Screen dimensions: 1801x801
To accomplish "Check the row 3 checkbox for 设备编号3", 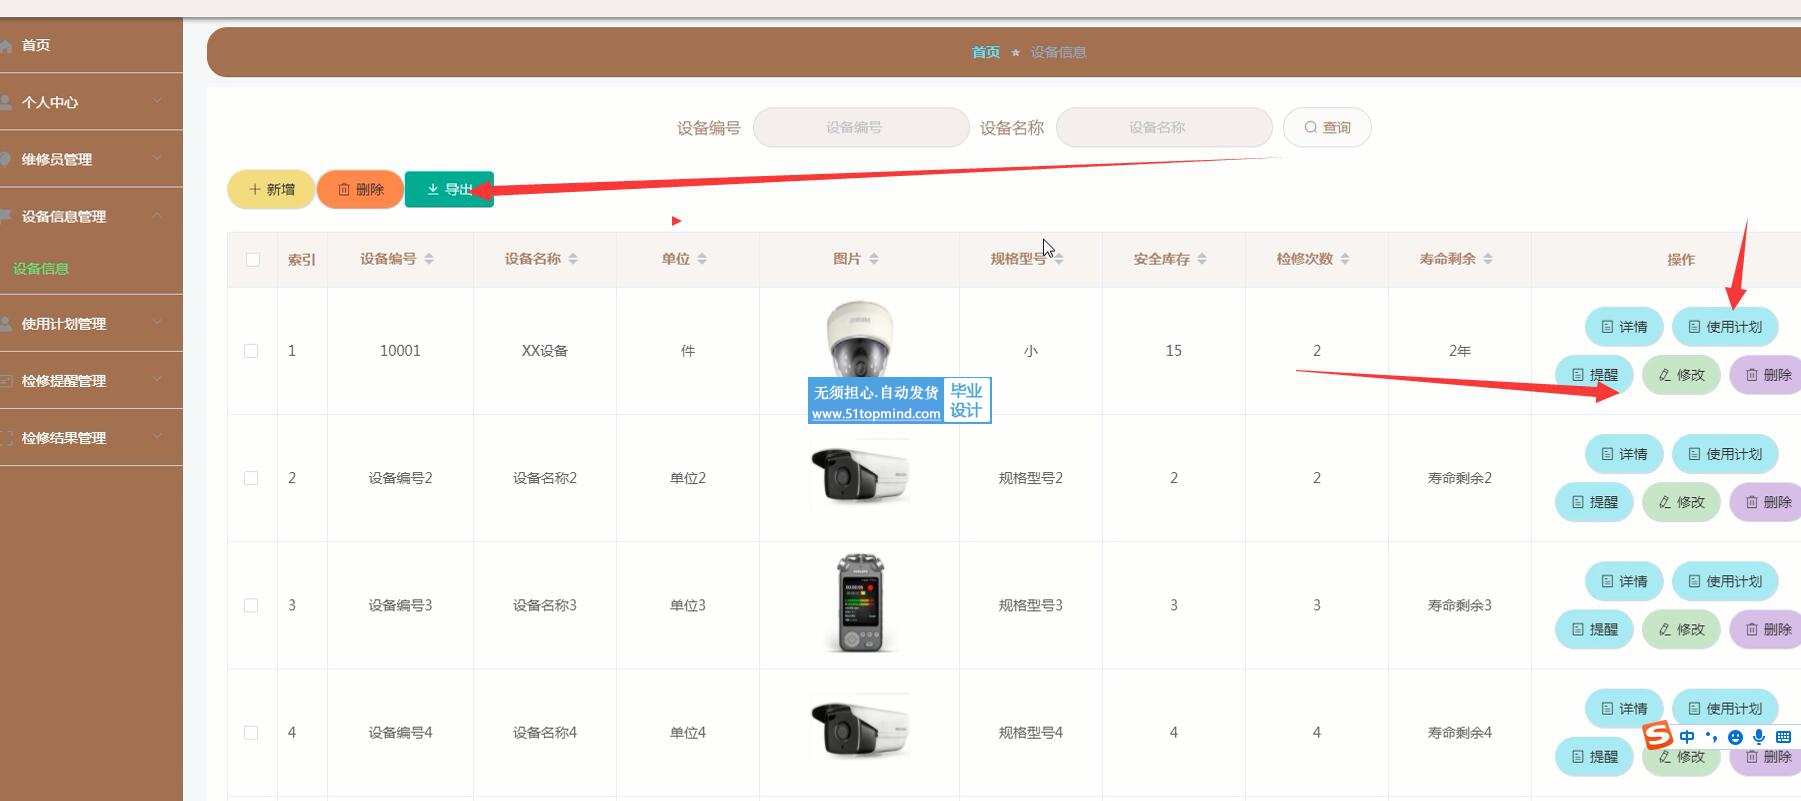I will 251,605.
